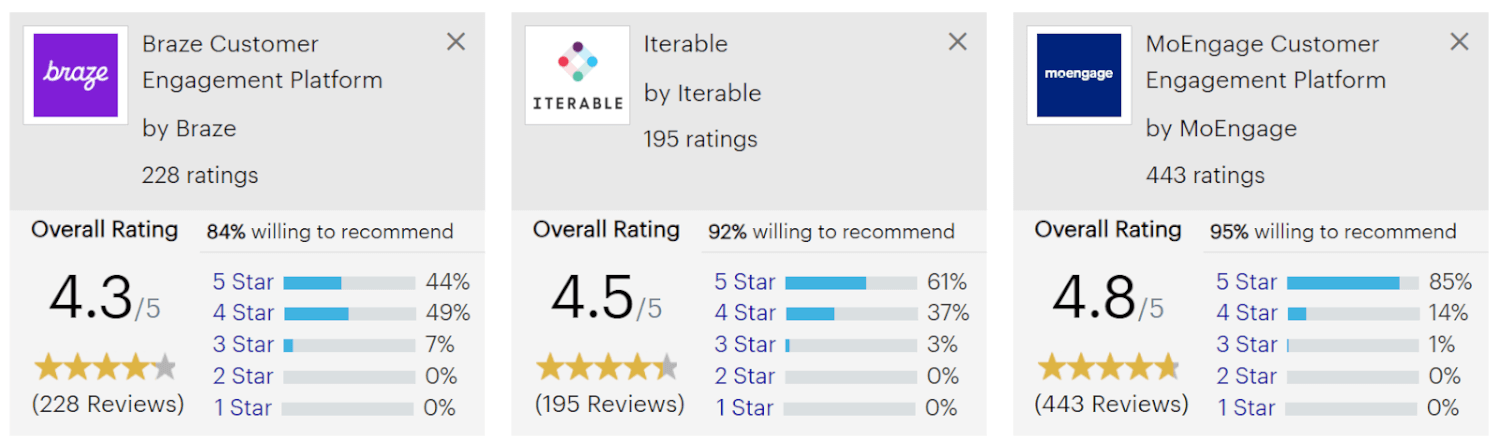The width and height of the screenshot is (1500, 442).
Task: Open MoEngage Customer Engagement Platform title
Action: [1265, 62]
